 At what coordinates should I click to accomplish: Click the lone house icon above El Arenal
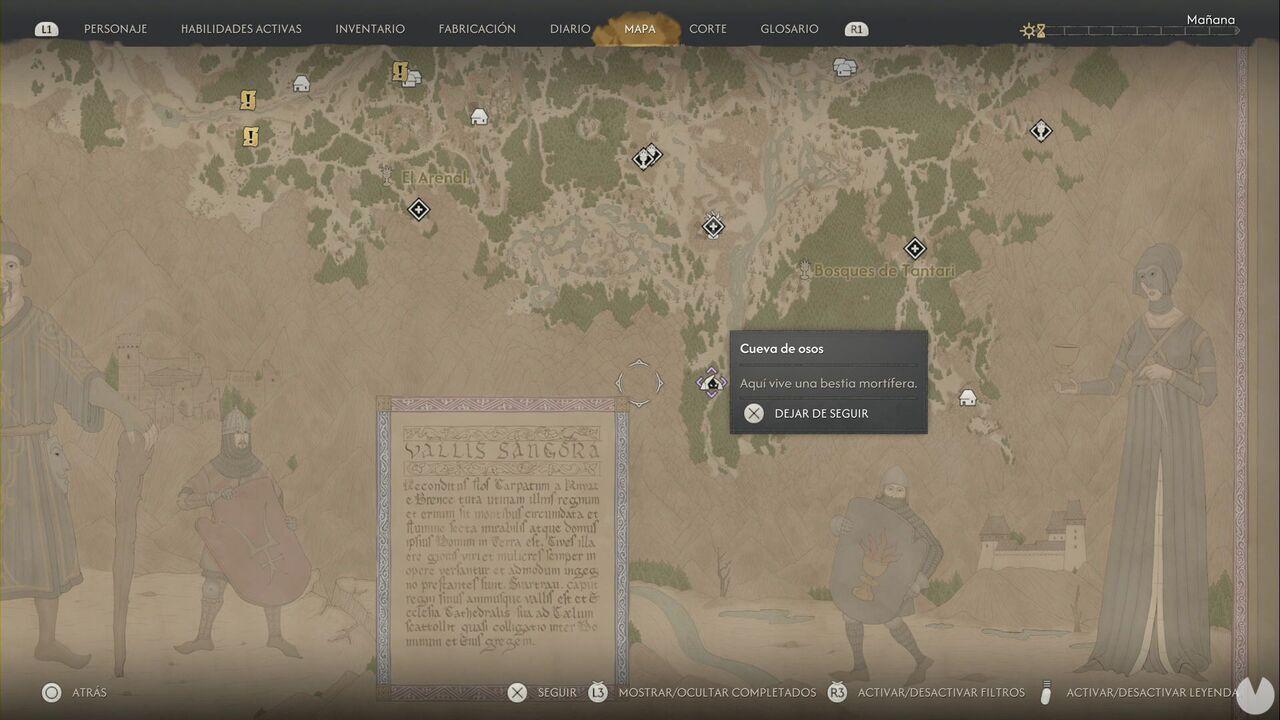point(479,116)
